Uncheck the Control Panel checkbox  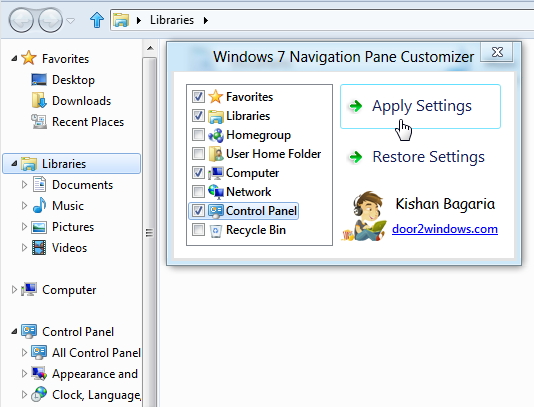tap(198, 210)
